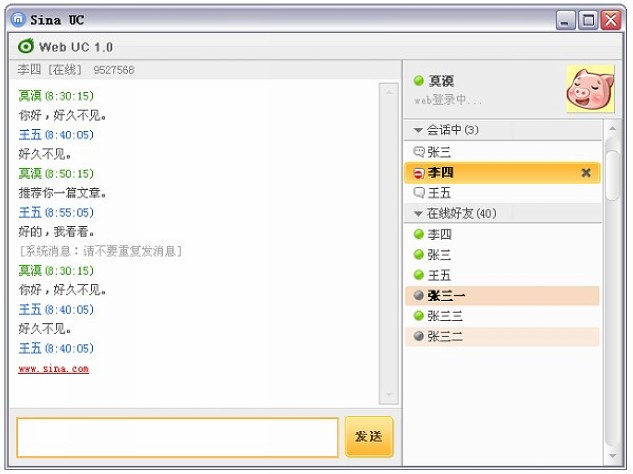633x474 pixels.
Task: Click the contact list scrollbar thumb
Action: 613,175
